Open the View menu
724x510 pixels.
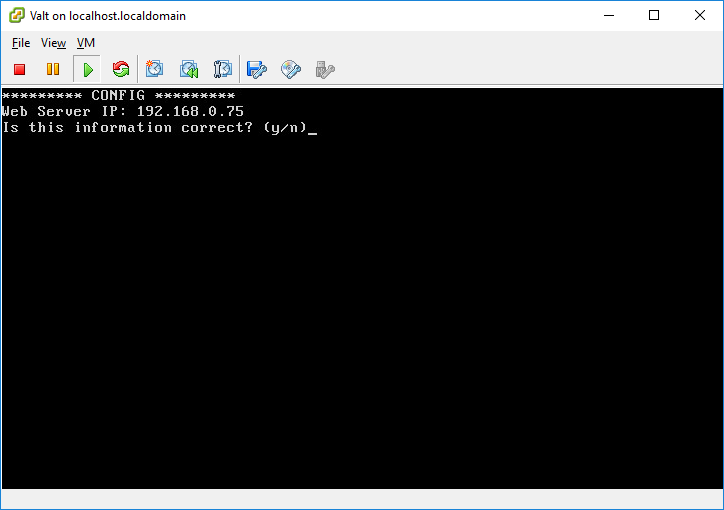(54, 43)
